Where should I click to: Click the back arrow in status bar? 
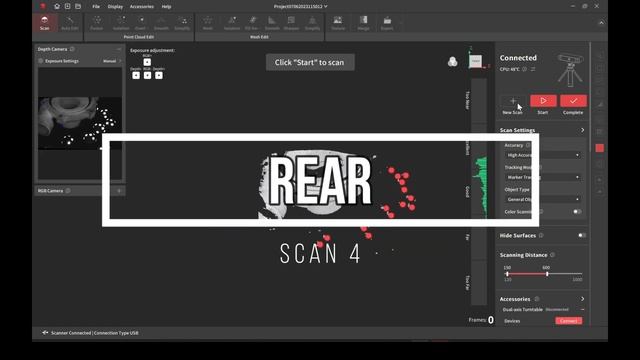[x=45, y=333]
